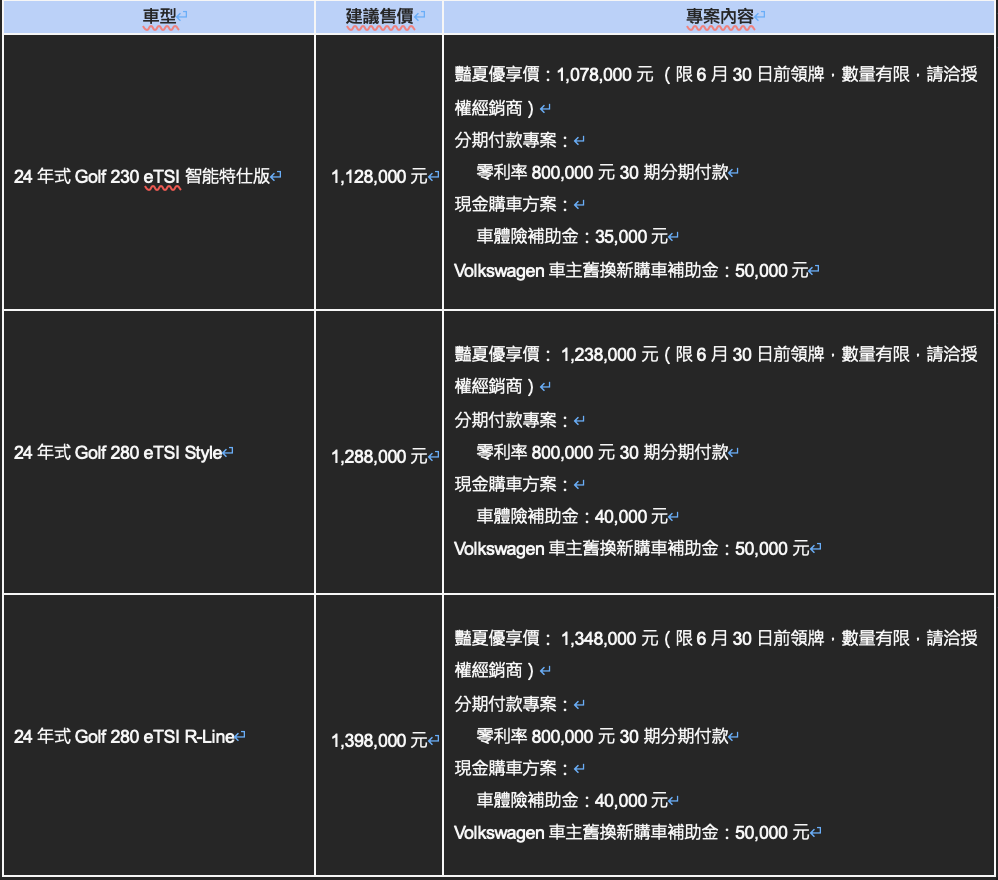Click the 零利率 800,000 元 line in R-Line row
The height and width of the screenshot is (880, 998).
tap(602, 736)
